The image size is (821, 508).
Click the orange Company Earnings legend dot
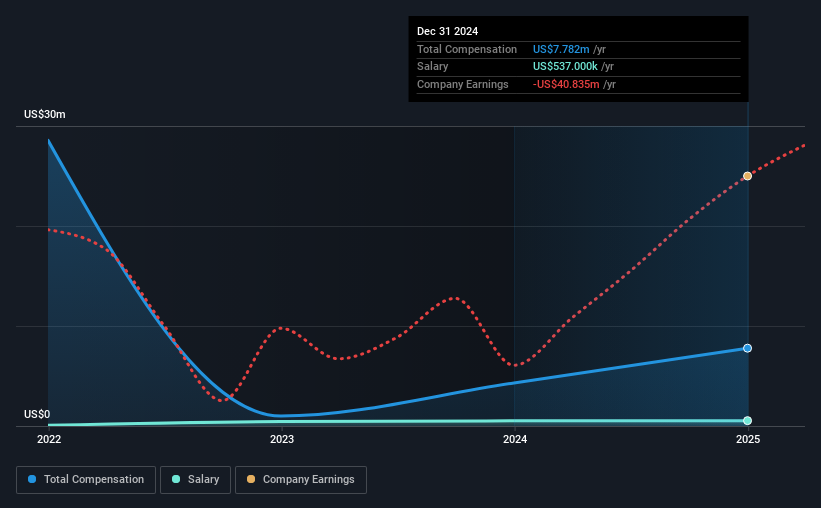(251, 479)
